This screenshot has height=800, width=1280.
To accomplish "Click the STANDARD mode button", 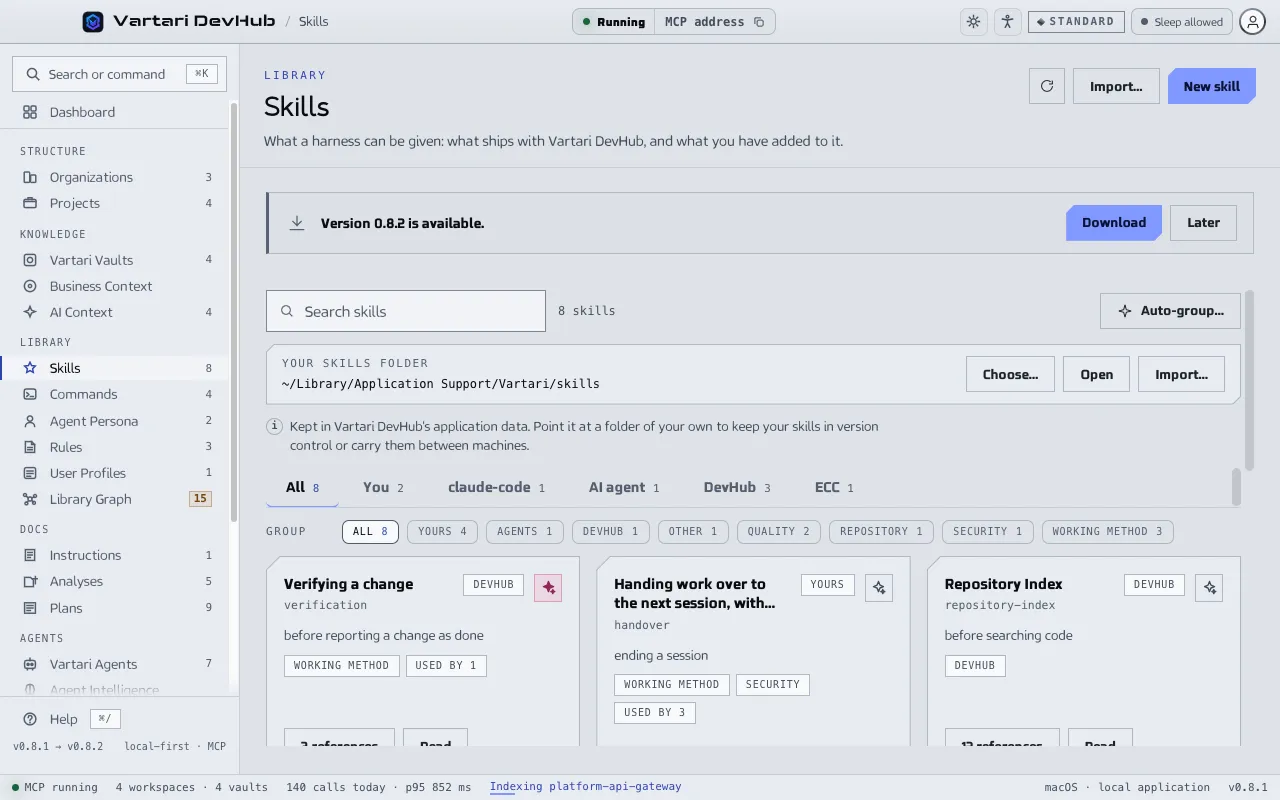I will (1076, 21).
